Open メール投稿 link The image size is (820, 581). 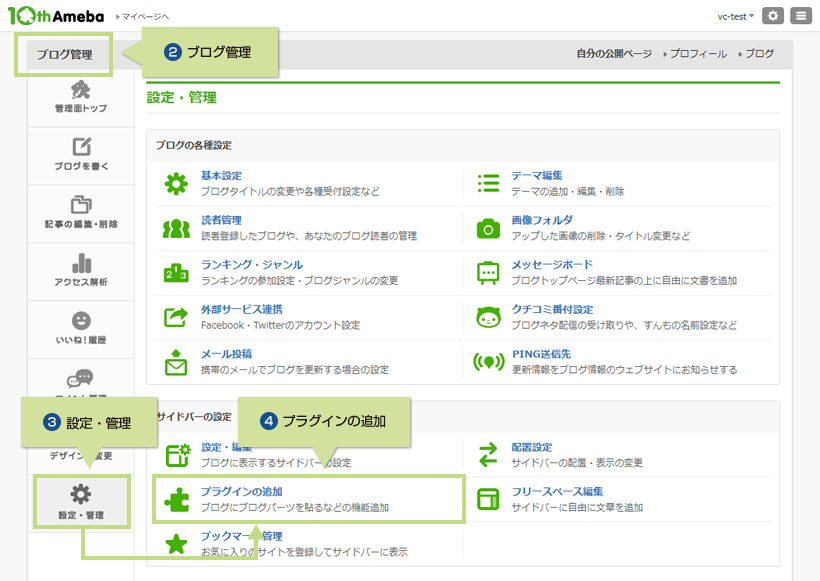(x=226, y=354)
